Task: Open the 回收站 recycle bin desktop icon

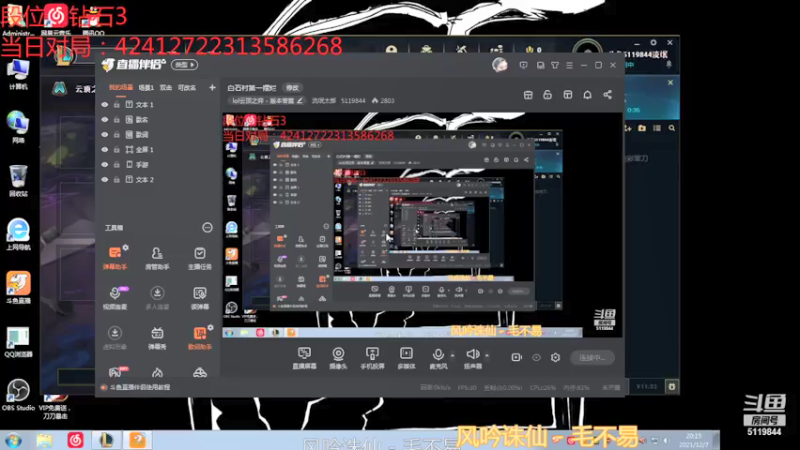Action: 18,180
